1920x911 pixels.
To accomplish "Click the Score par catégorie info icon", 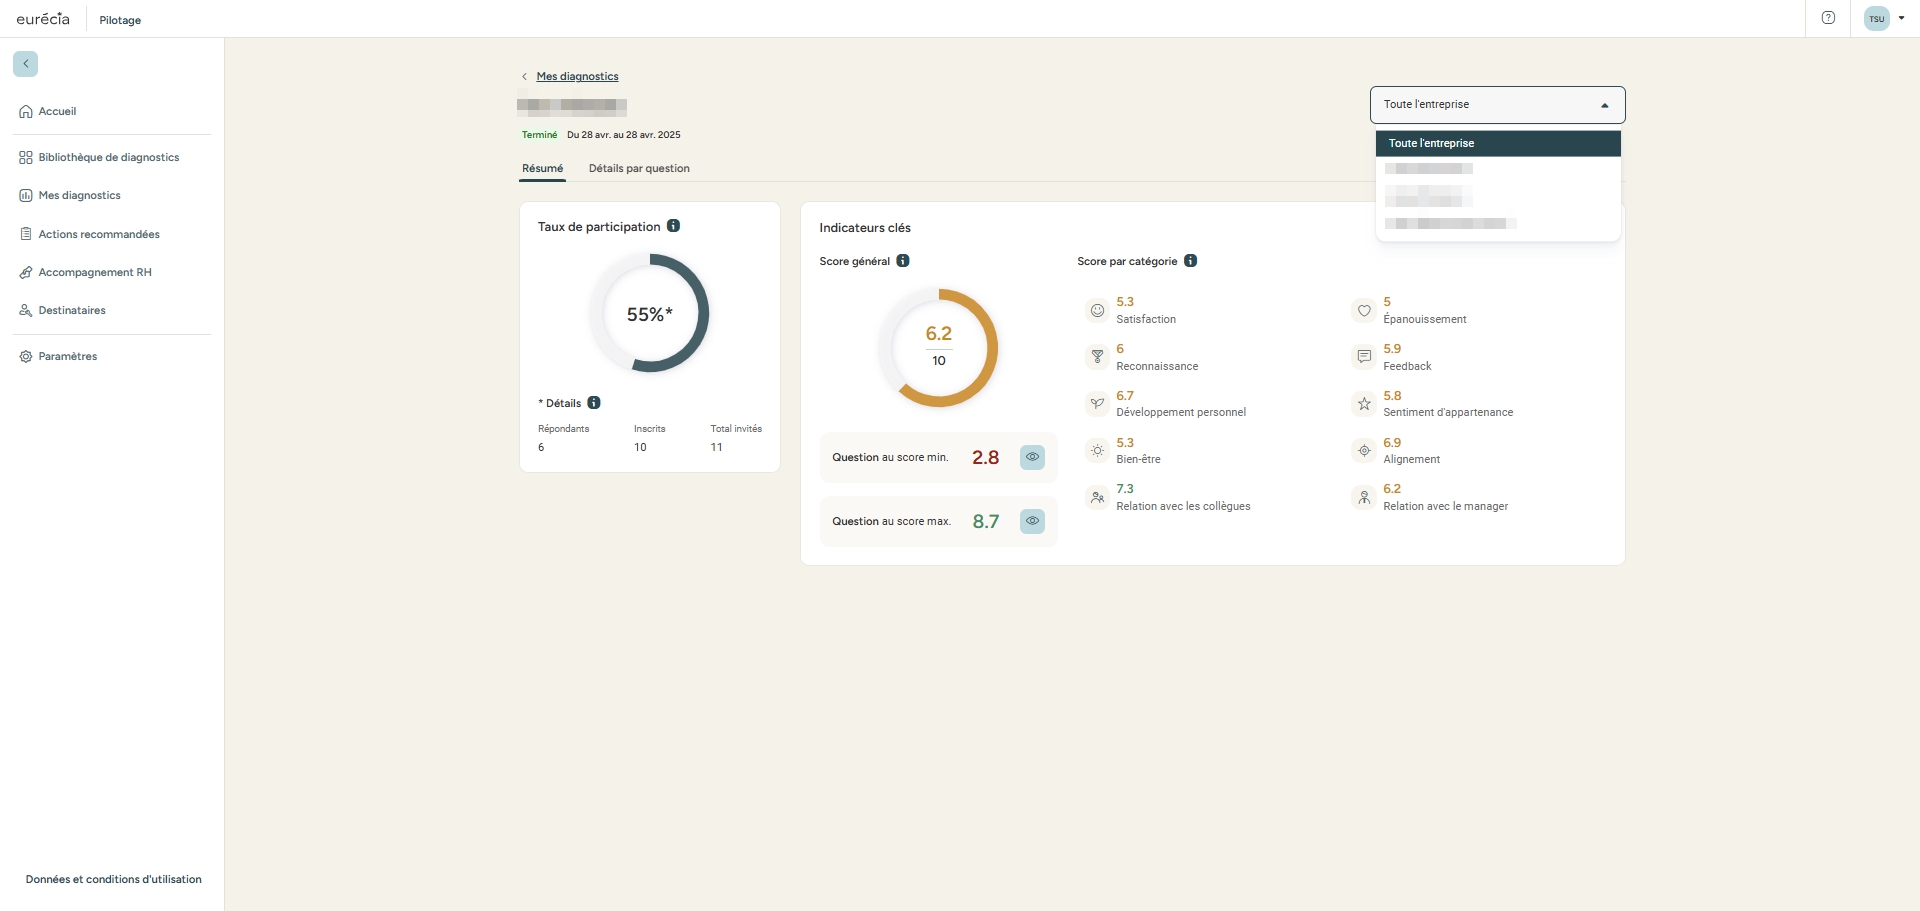I will click(1190, 261).
